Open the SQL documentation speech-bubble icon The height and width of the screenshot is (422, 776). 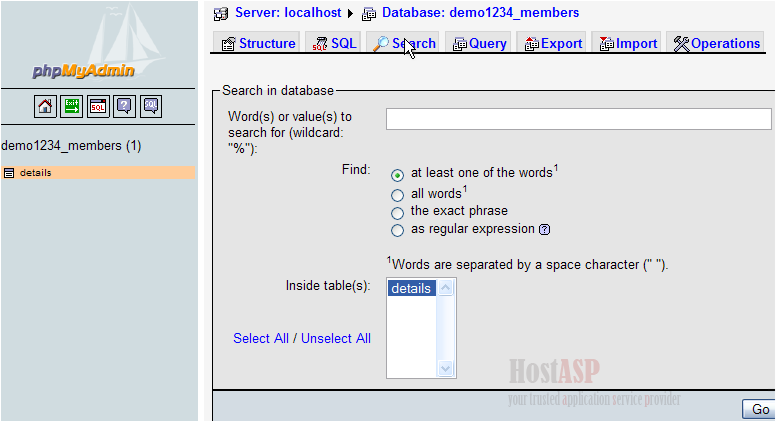(150, 106)
